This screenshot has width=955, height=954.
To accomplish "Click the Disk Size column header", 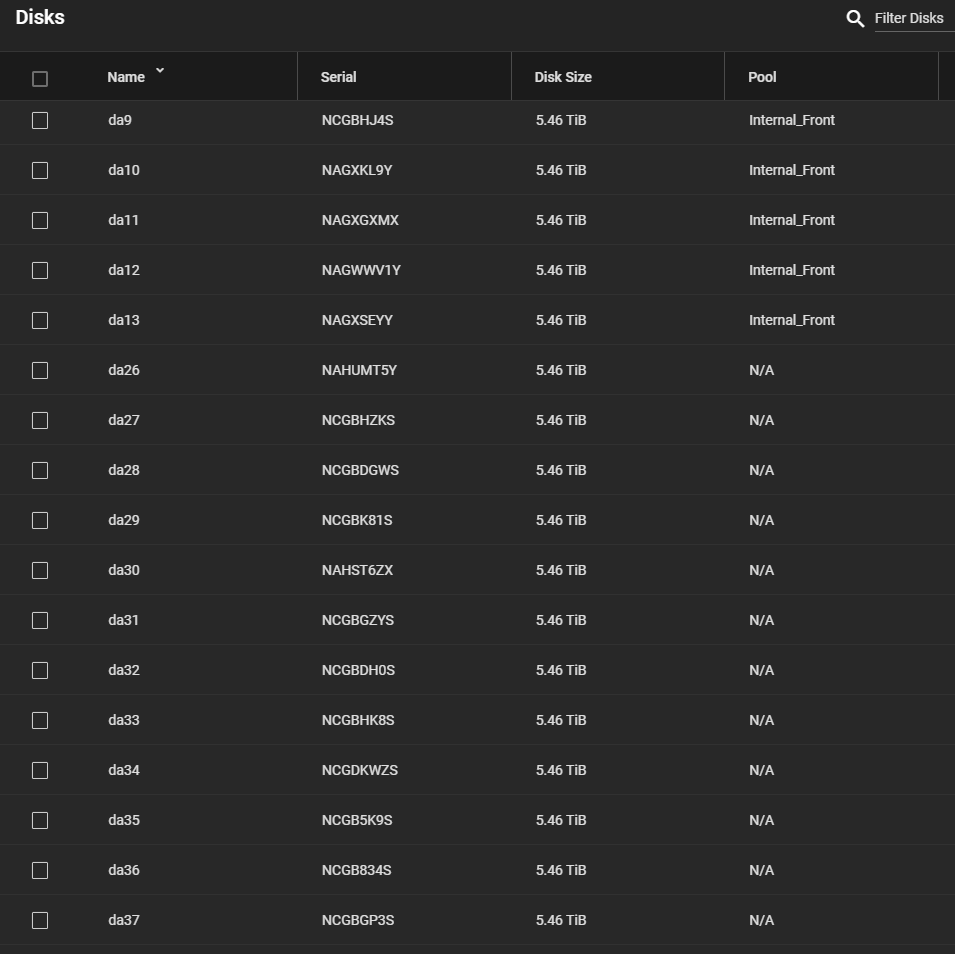I will coord(563,77).
